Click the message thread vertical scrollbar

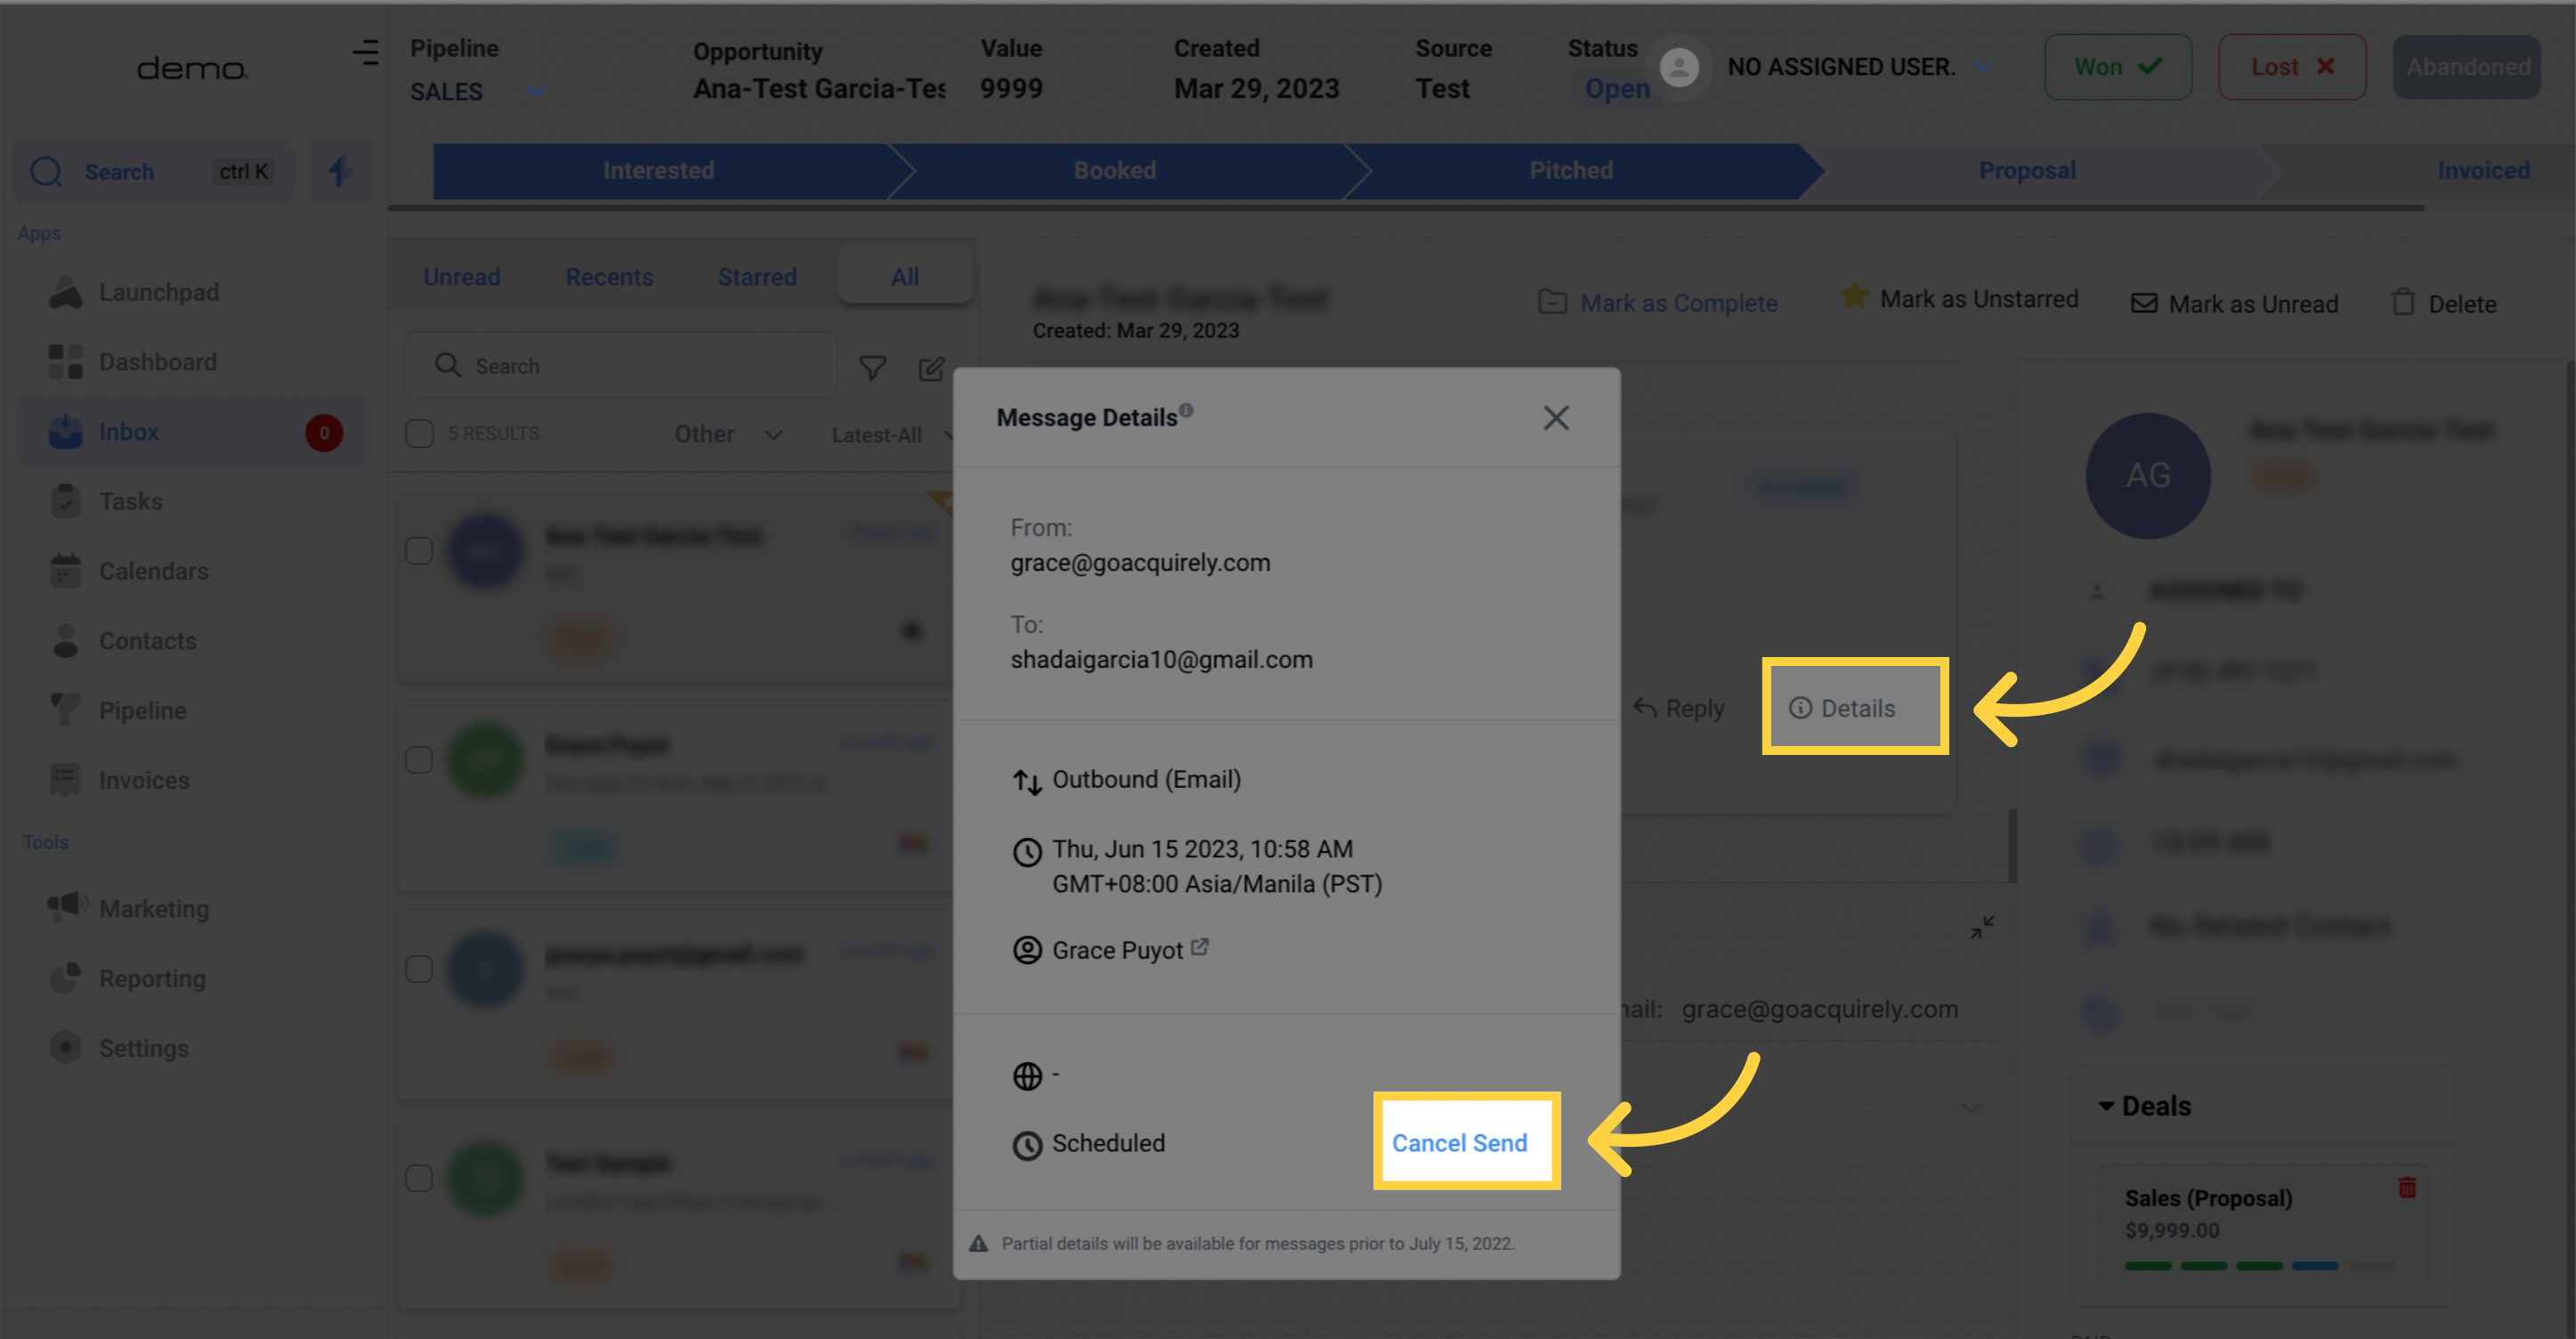(x=2012, y=845)
